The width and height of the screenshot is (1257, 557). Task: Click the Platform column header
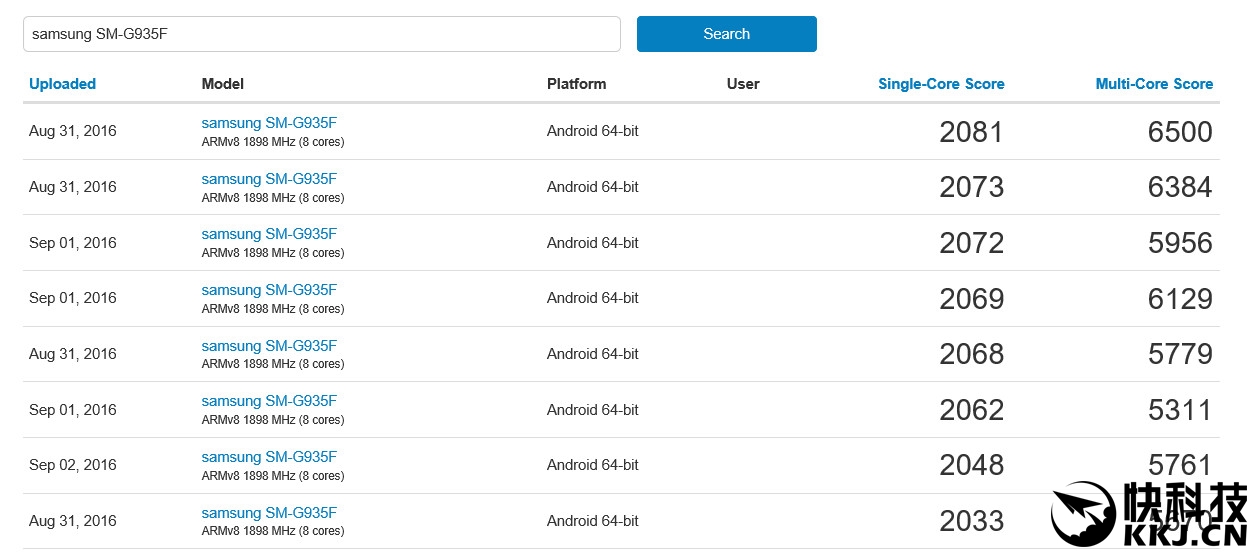point(576,84)
